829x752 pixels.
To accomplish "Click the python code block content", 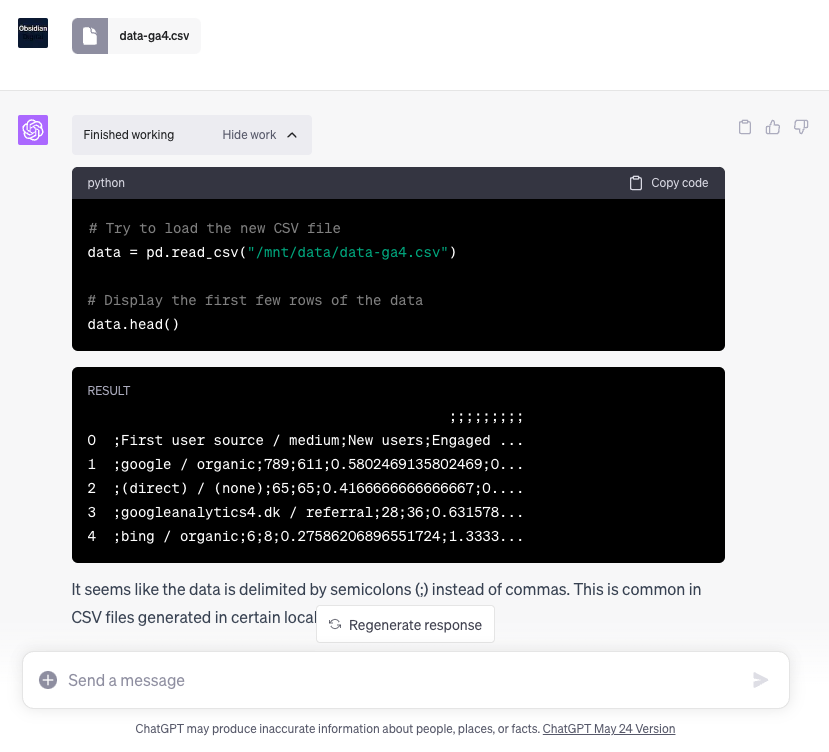I will pos(398,275).
